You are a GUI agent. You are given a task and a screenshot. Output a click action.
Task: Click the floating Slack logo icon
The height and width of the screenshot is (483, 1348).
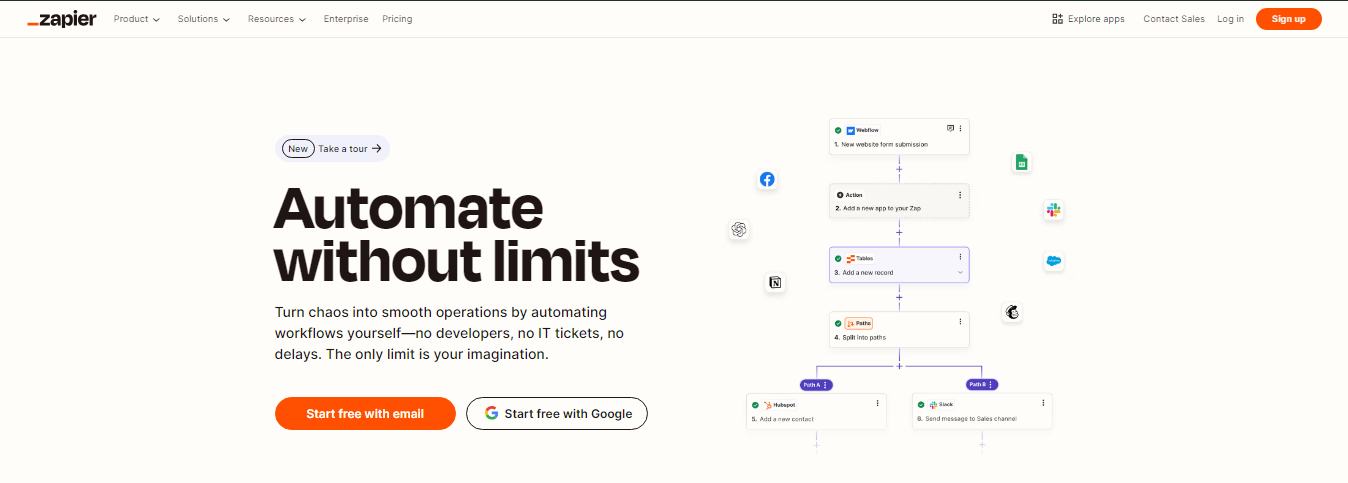pos(1053,210)
